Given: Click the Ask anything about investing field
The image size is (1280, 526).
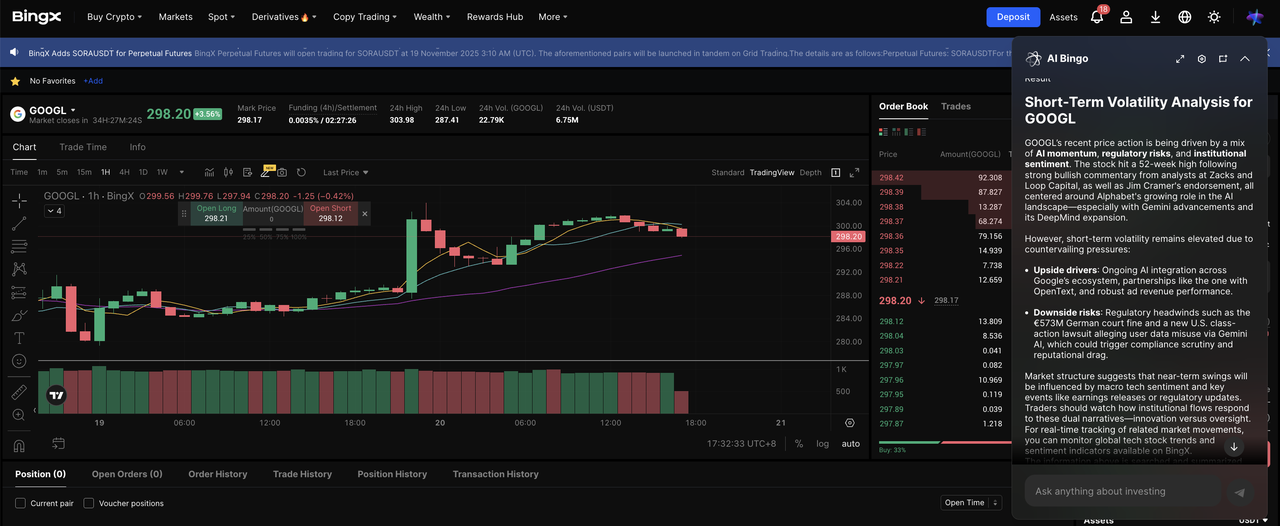Looking at the screenshot, I should point(1120,491).
